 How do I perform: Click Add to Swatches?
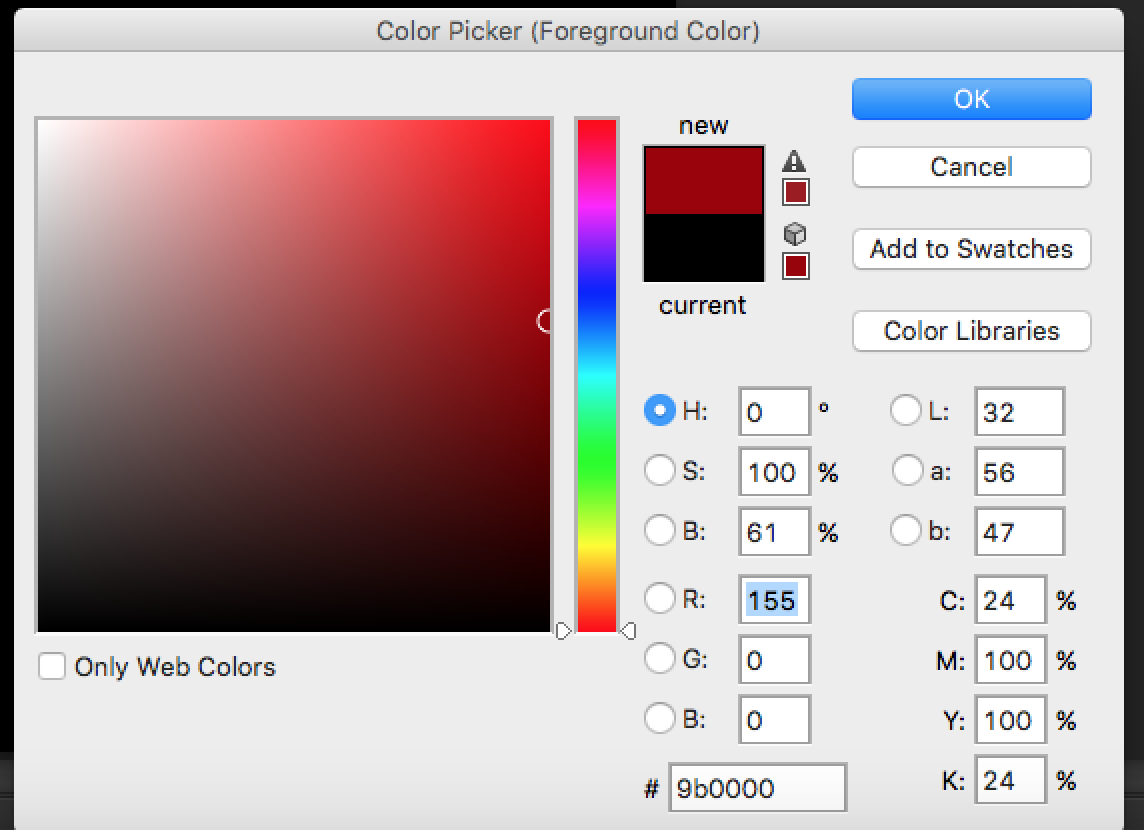971,249
